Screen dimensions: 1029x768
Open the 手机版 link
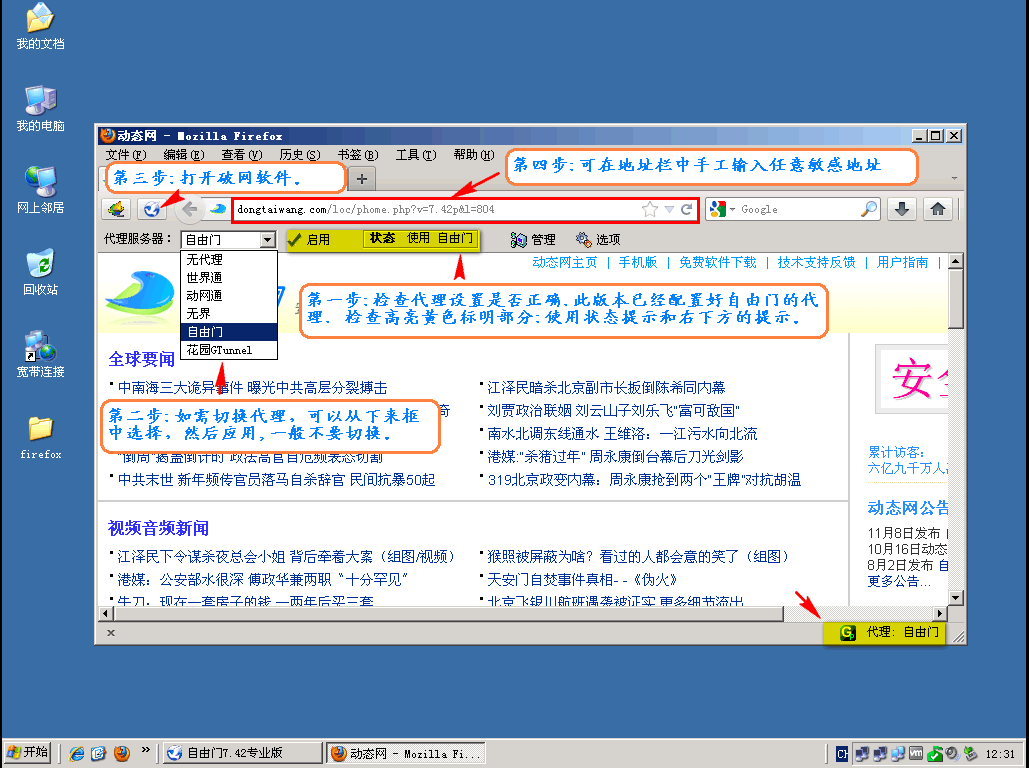click(637, 263)
